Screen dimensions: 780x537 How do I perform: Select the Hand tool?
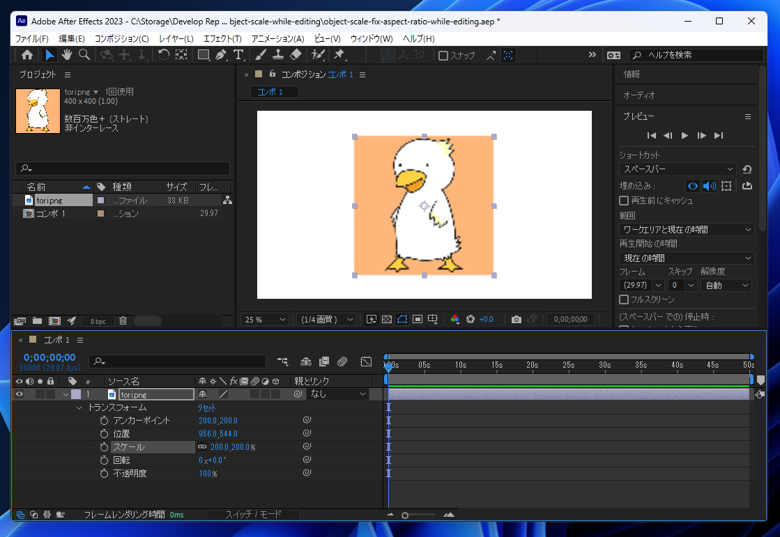coord(66,55)
